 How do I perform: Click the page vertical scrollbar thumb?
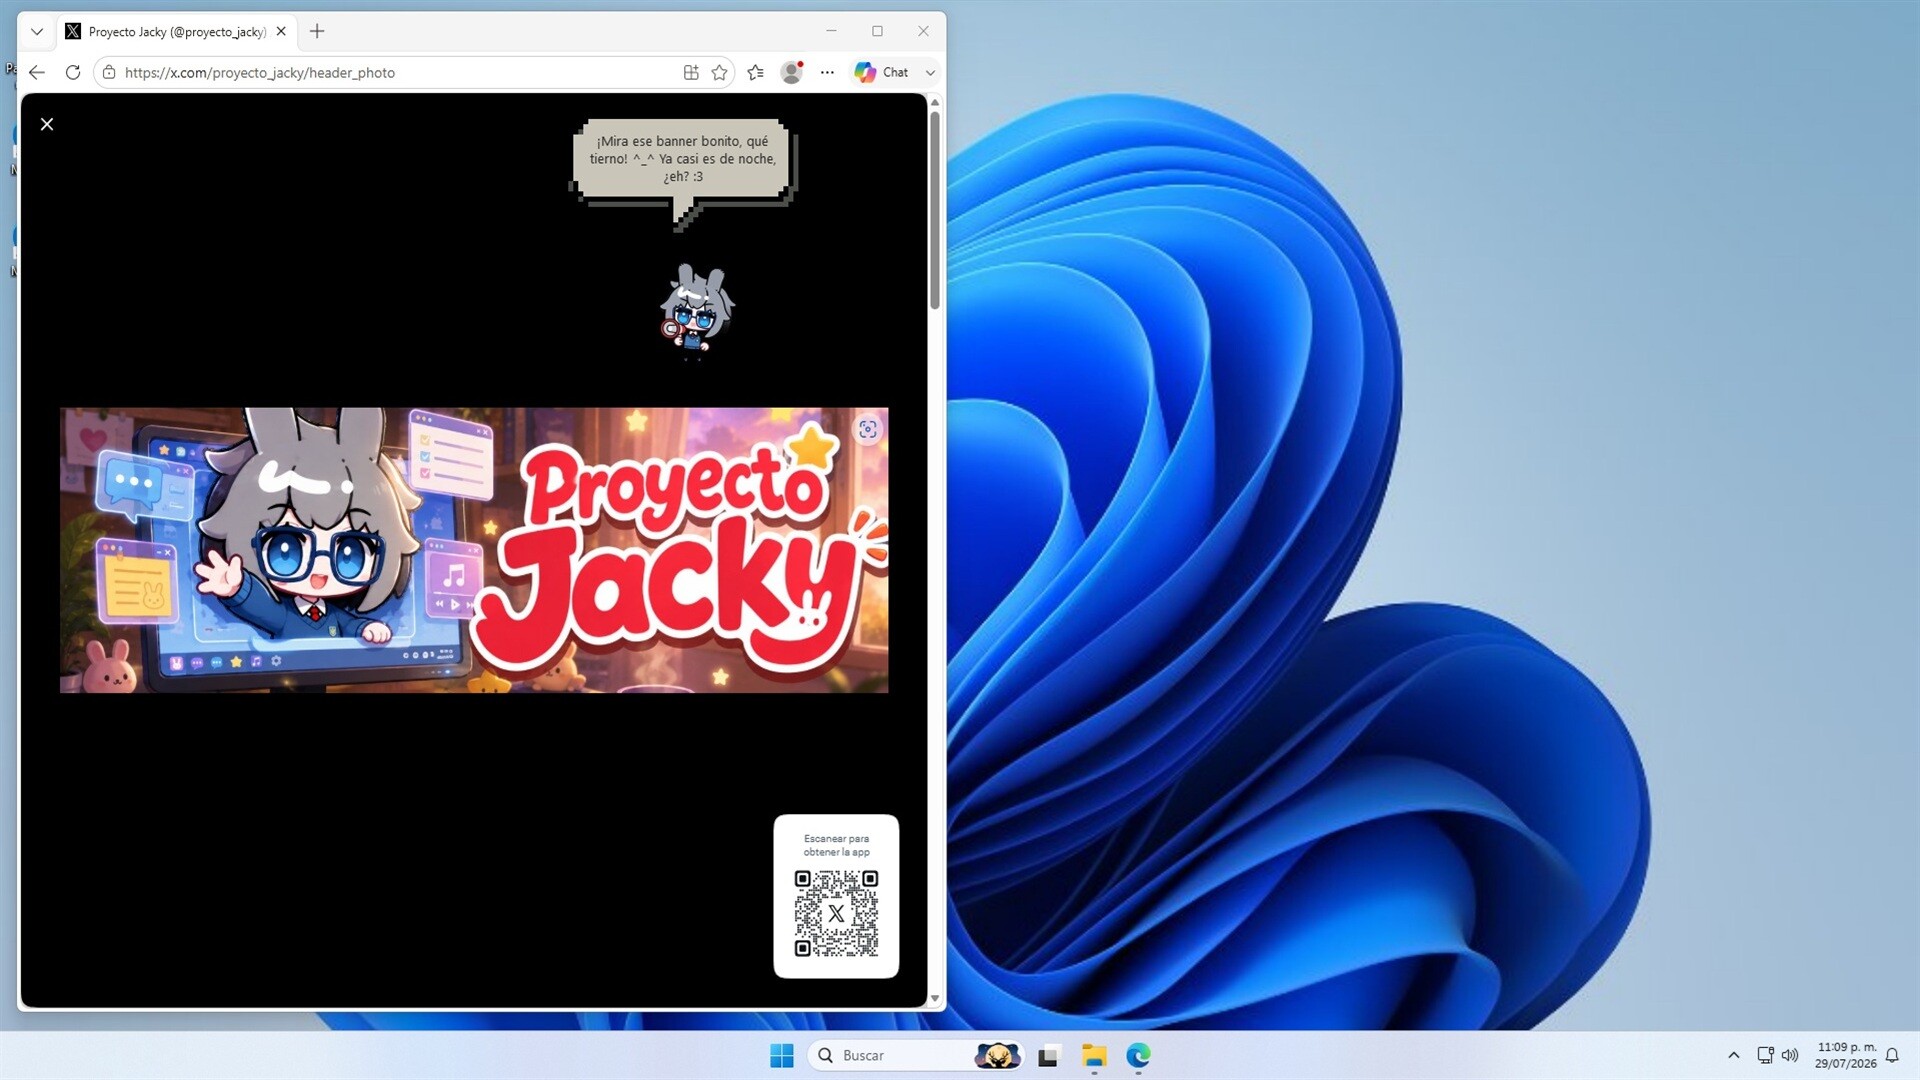[x=935, y=210]
